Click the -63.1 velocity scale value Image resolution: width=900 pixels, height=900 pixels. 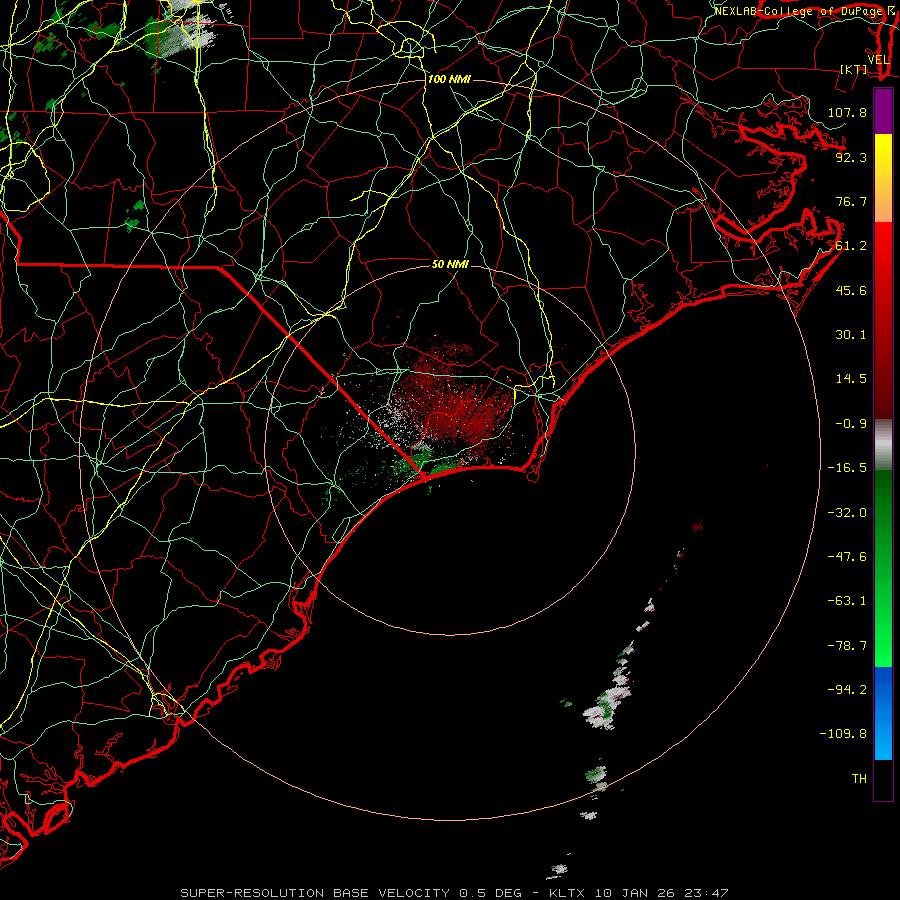click(847, 601)
